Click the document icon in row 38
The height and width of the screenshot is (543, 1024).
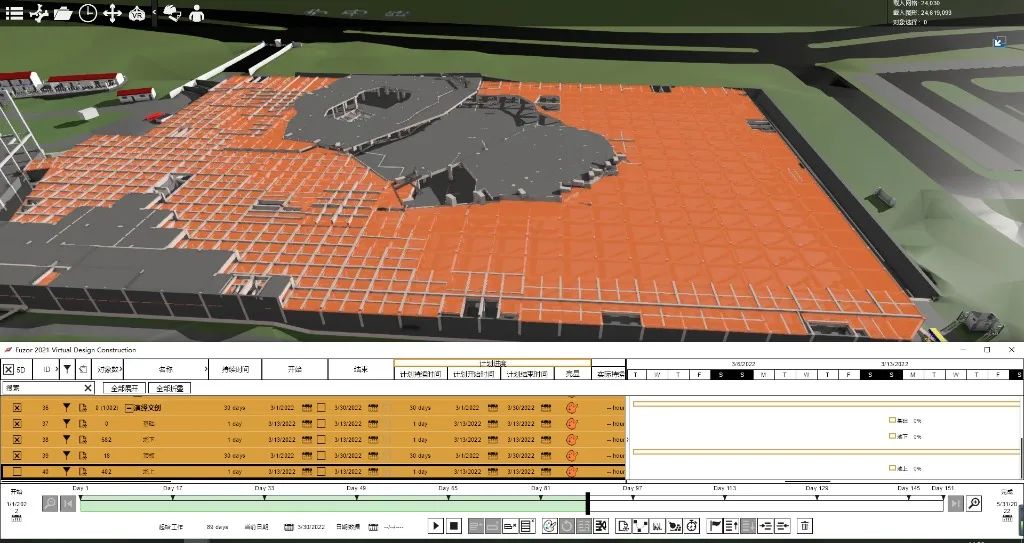pyautogui.click(x=83, y=440)
